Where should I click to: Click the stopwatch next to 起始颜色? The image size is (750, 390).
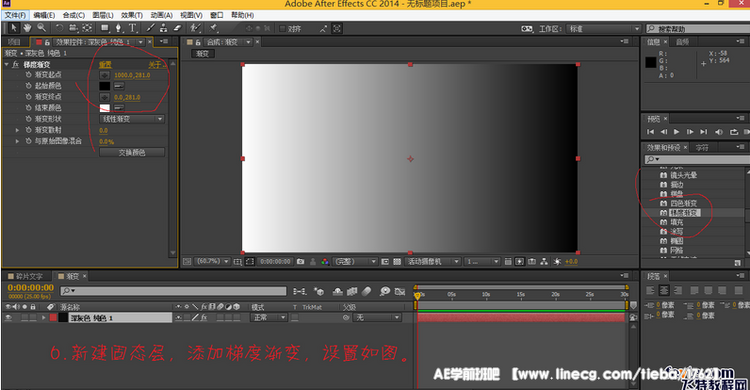[x=29, y=86]
